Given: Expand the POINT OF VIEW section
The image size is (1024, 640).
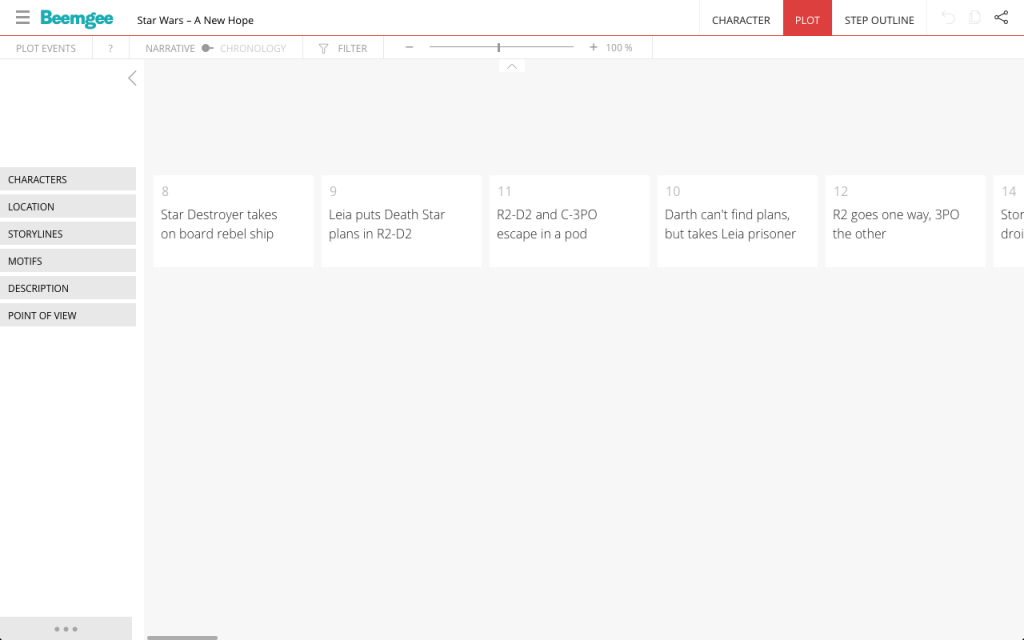Looking at the screenshot, I should coord(68,315).
